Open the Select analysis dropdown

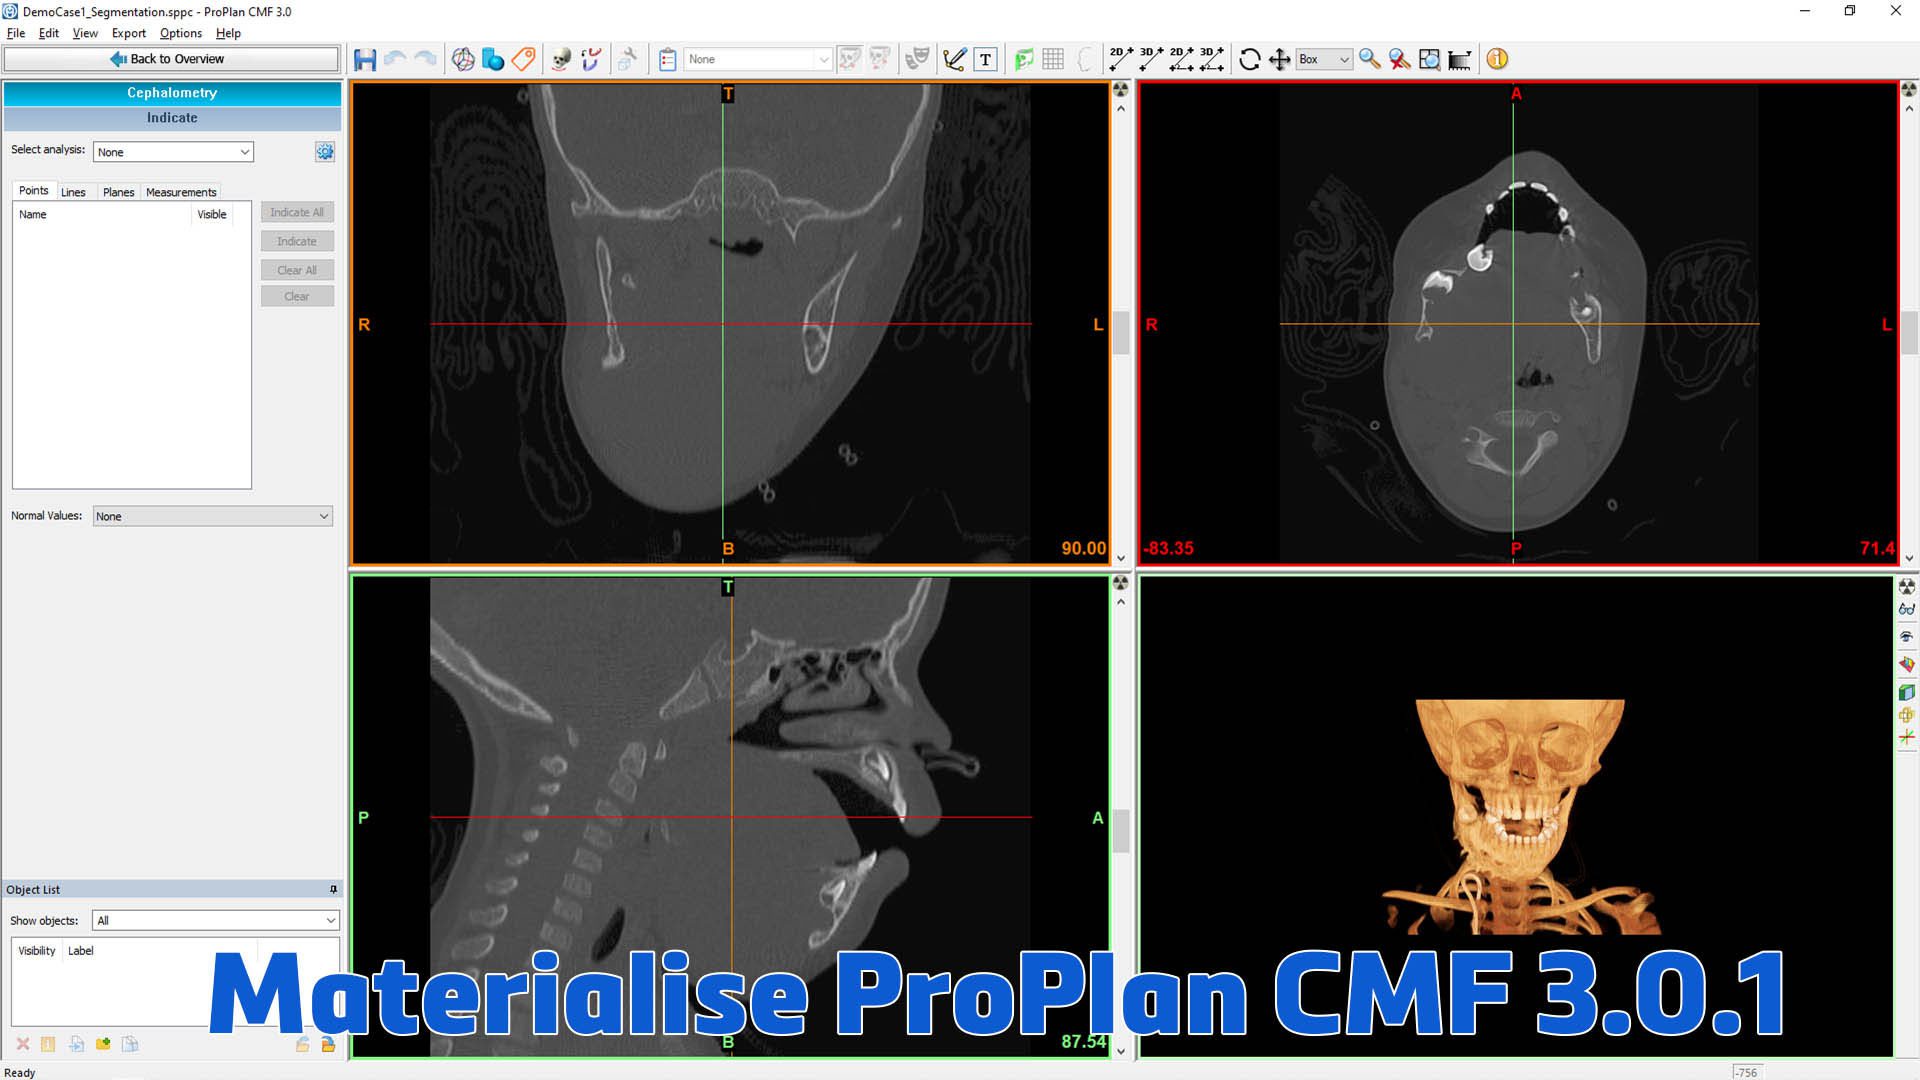(x=173, y=152)
